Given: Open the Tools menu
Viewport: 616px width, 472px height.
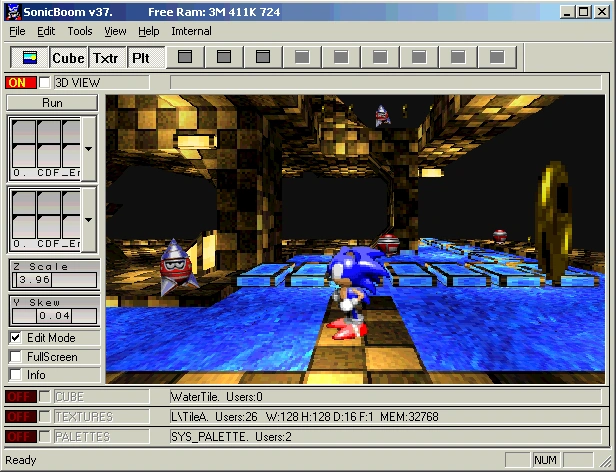Looking at the screenshot, I should (80, 31).
